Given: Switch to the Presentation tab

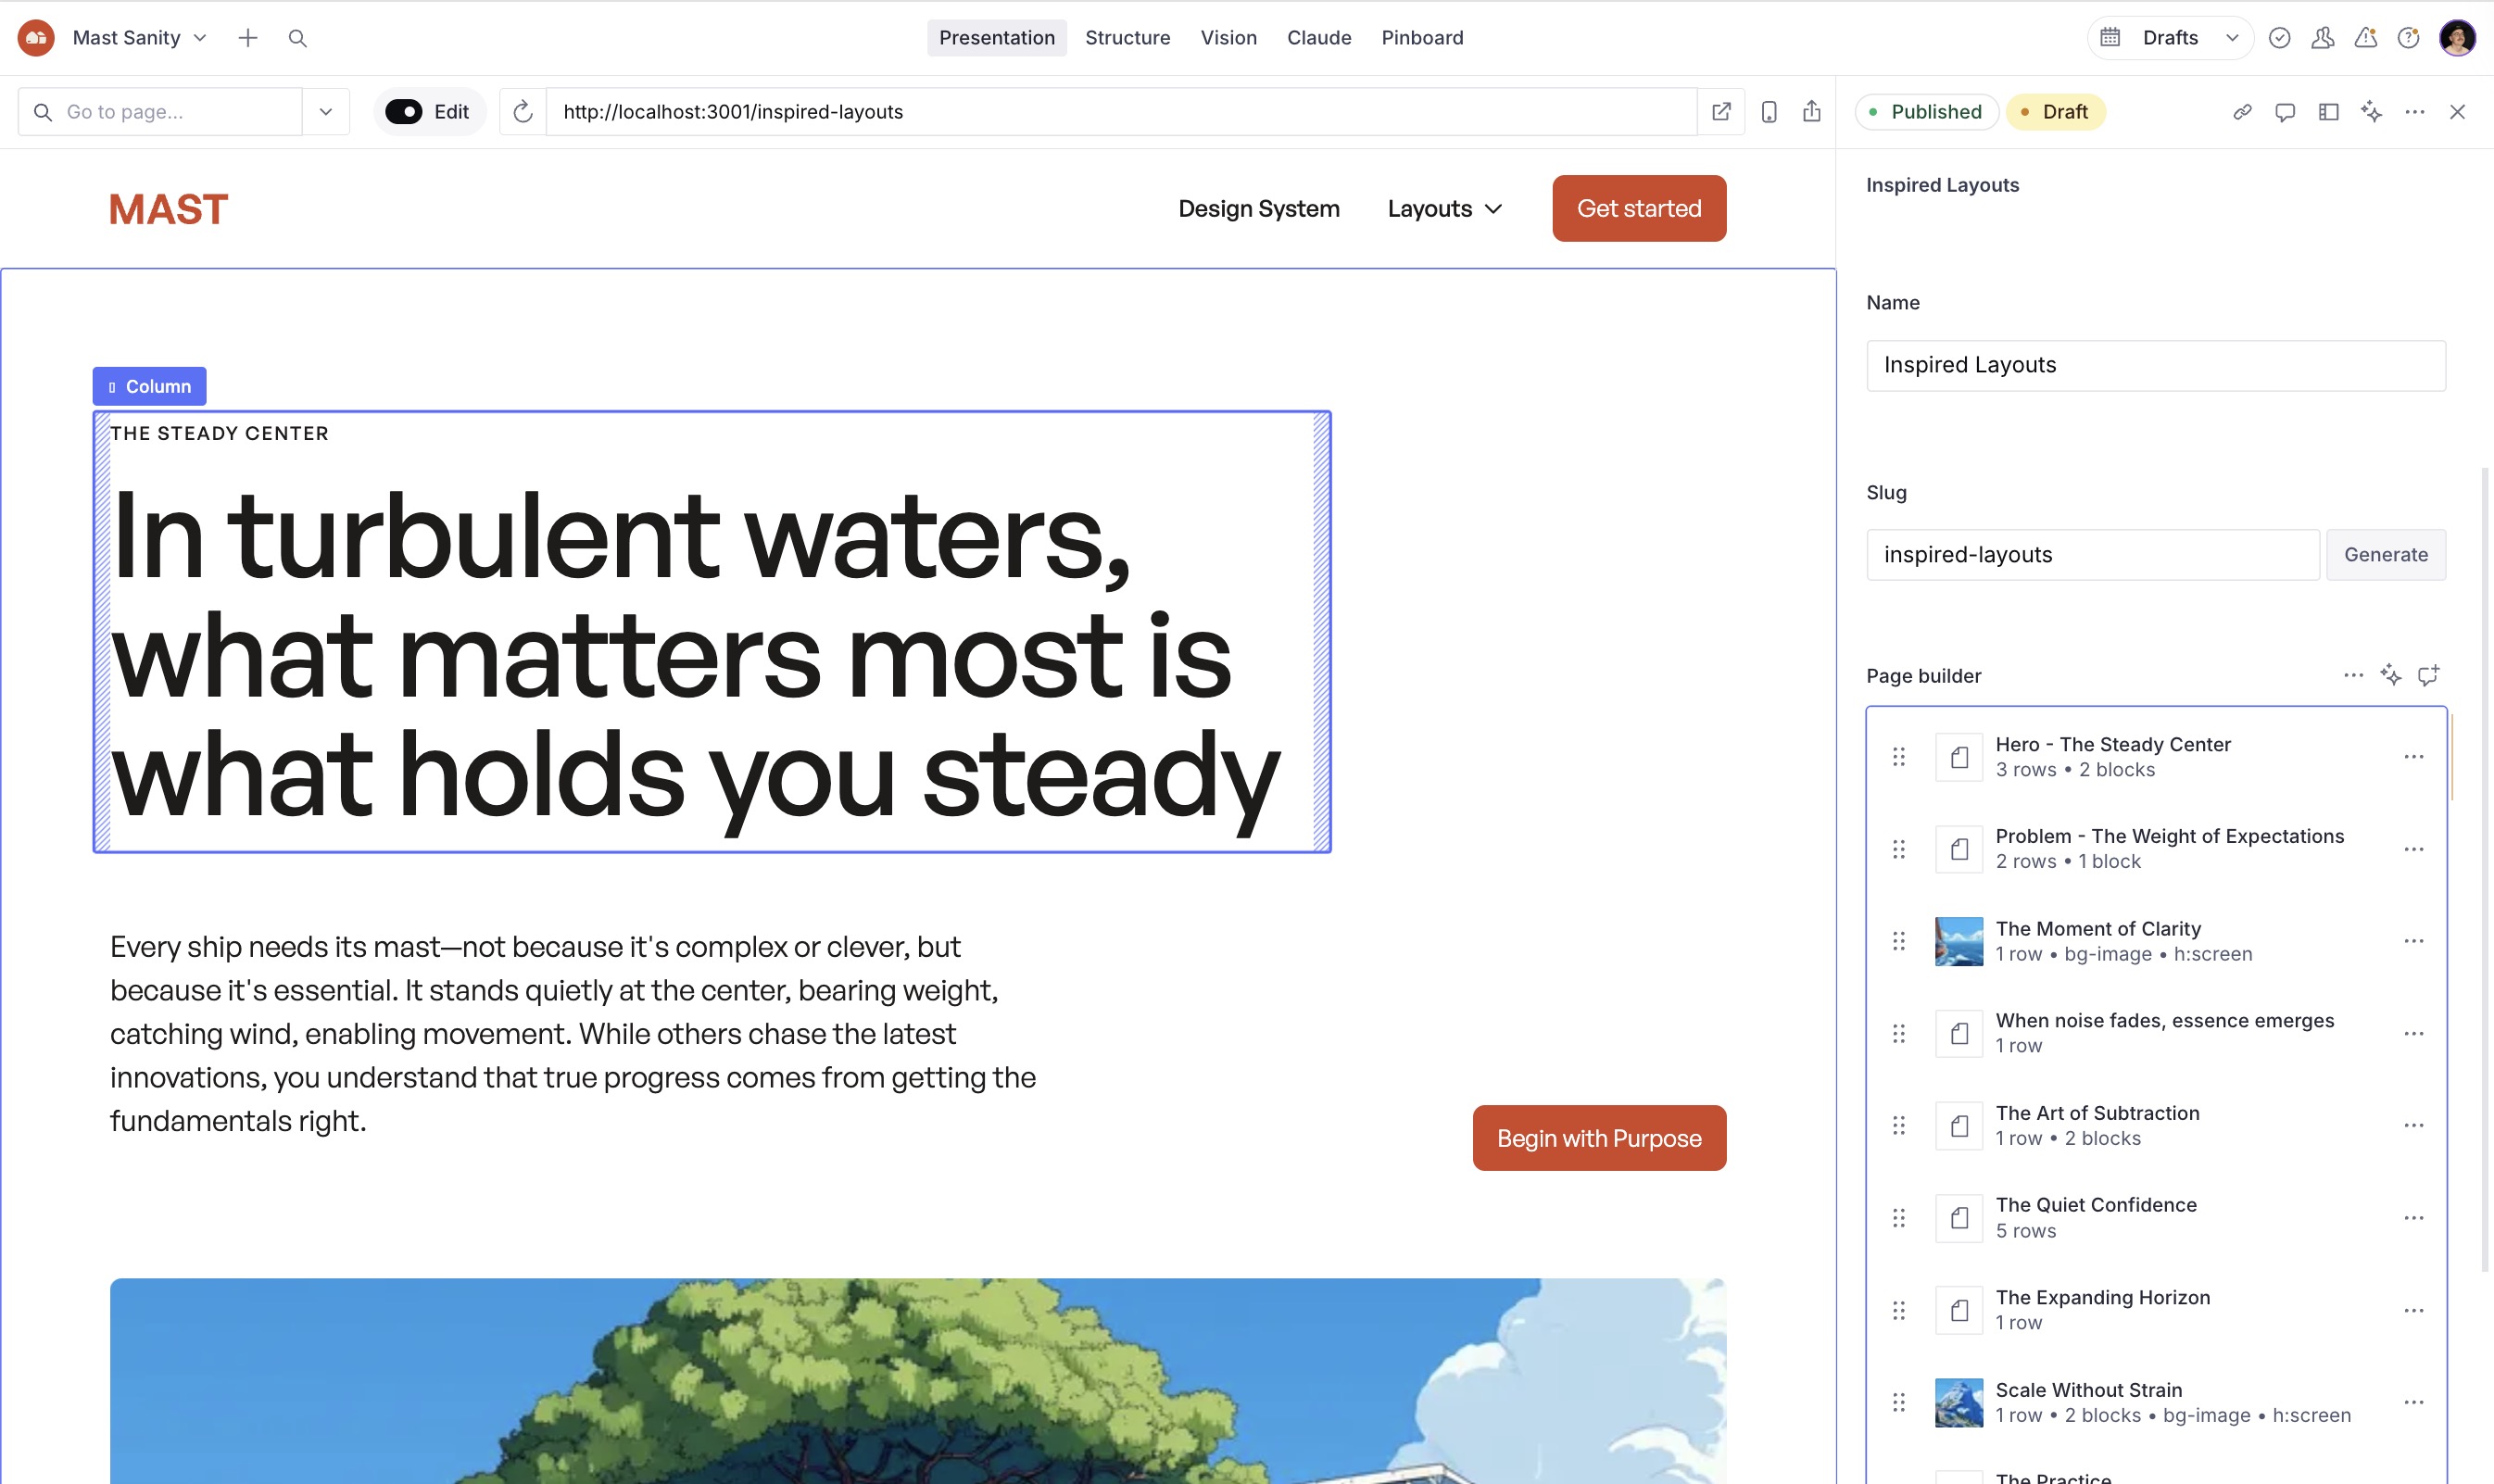Looking at the screenshot, I should click(997, 38).
